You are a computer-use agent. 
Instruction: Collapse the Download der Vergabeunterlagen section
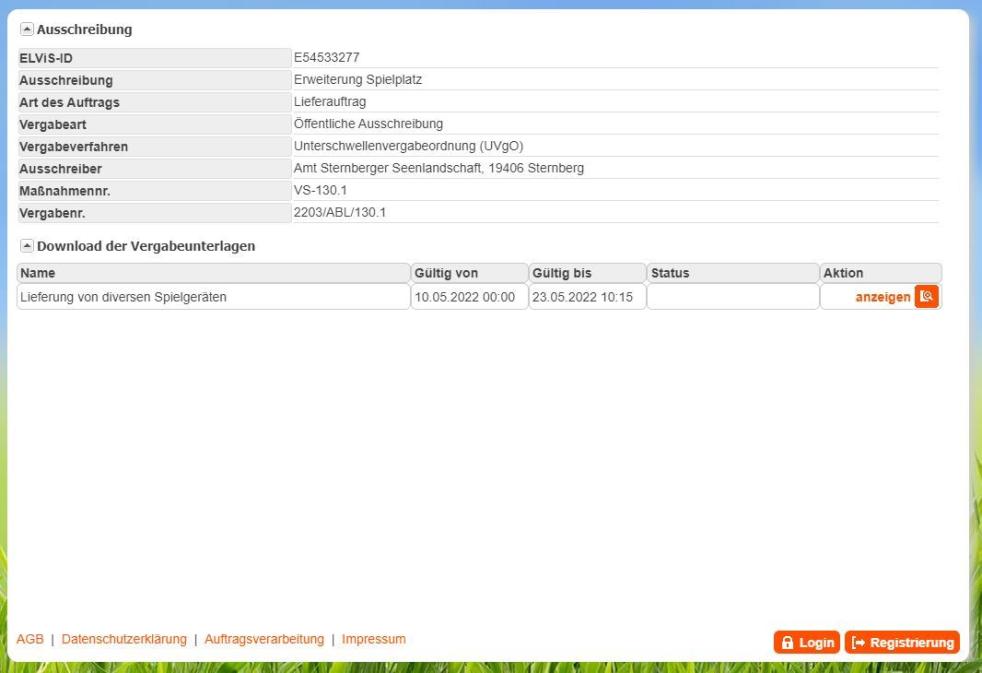click(26, 246)
